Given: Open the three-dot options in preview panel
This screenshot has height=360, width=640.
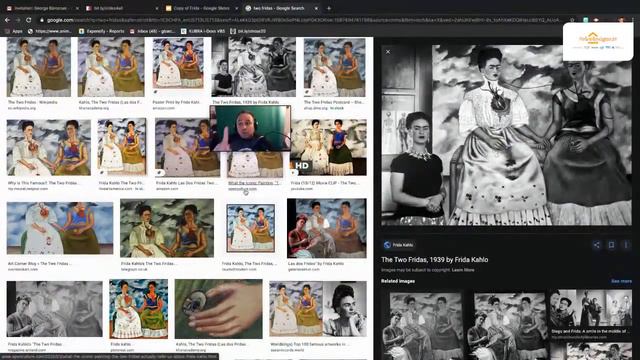Looking at the screenshot, I should tap(626, 245).
